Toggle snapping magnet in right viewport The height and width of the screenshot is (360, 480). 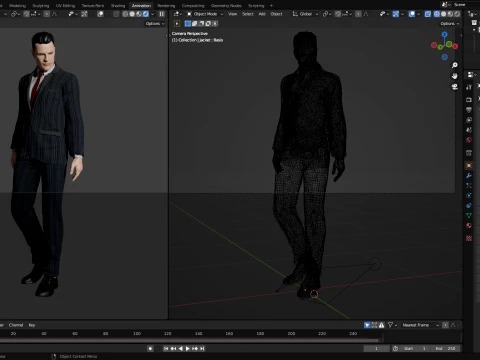(x=338, y=14)
